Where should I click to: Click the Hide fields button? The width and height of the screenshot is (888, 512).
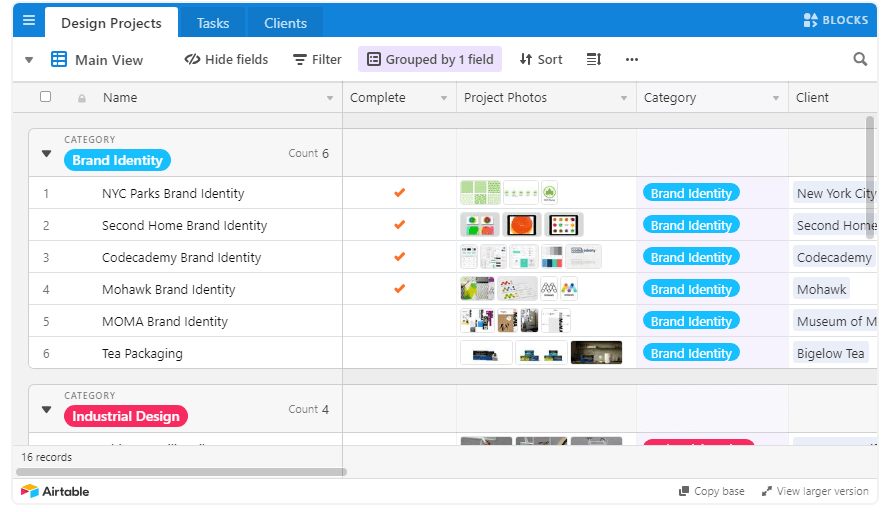point(226,60)
